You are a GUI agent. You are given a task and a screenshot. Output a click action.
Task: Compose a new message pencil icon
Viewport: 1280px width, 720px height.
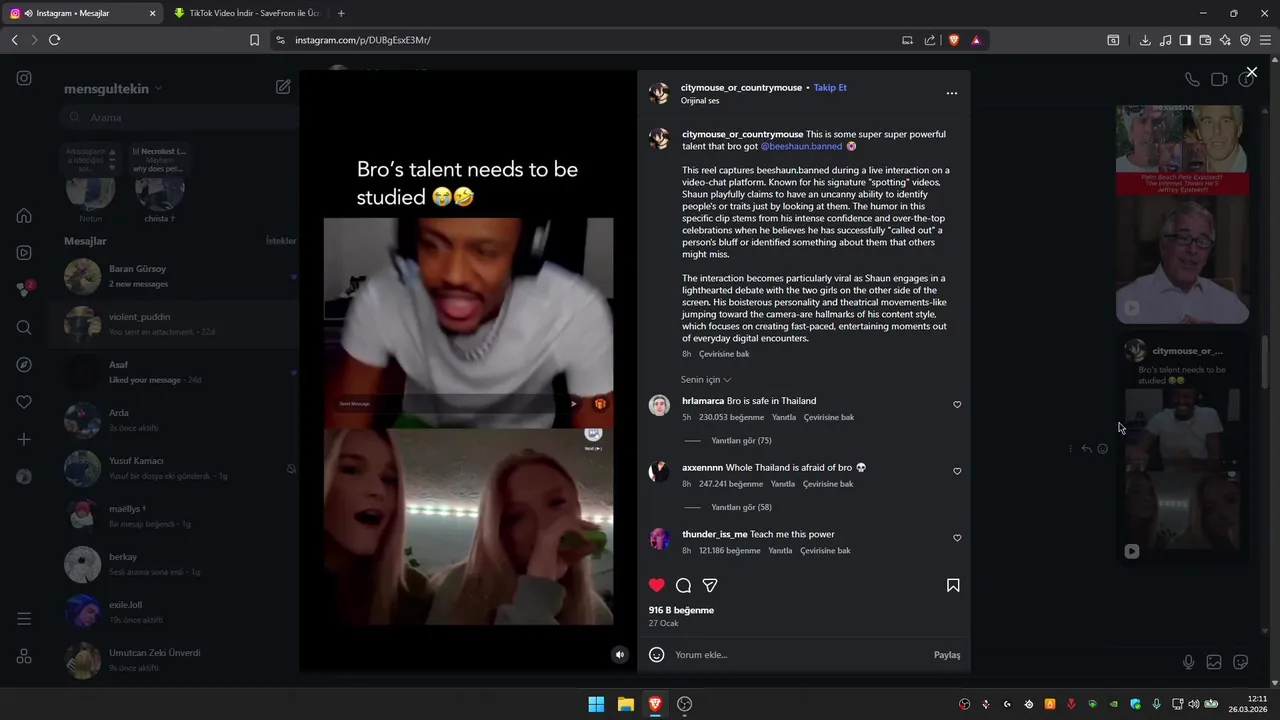tap(283, 87)
